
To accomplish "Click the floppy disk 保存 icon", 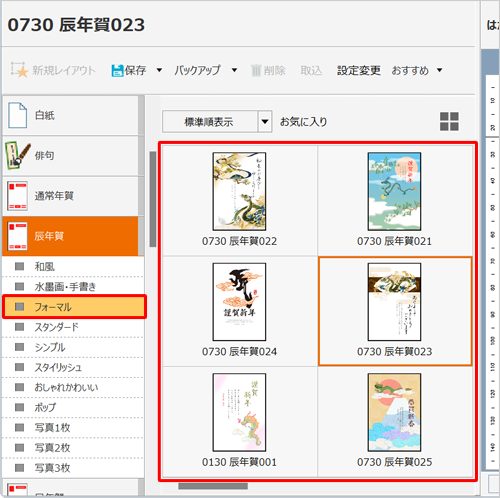I will (x=117, y=70).
